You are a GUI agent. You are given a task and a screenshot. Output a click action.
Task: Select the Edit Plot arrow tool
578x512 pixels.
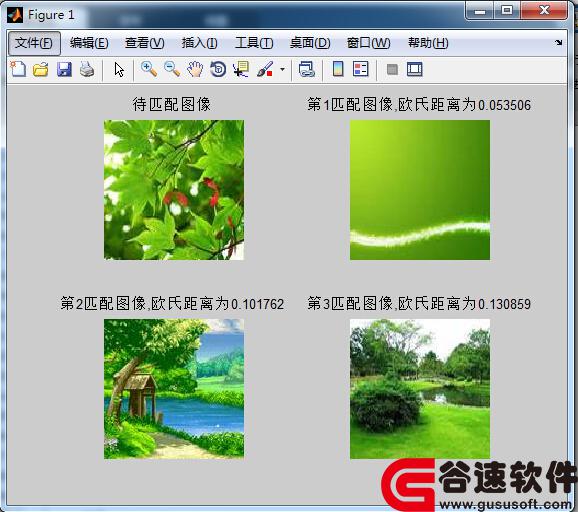(119, 69)
